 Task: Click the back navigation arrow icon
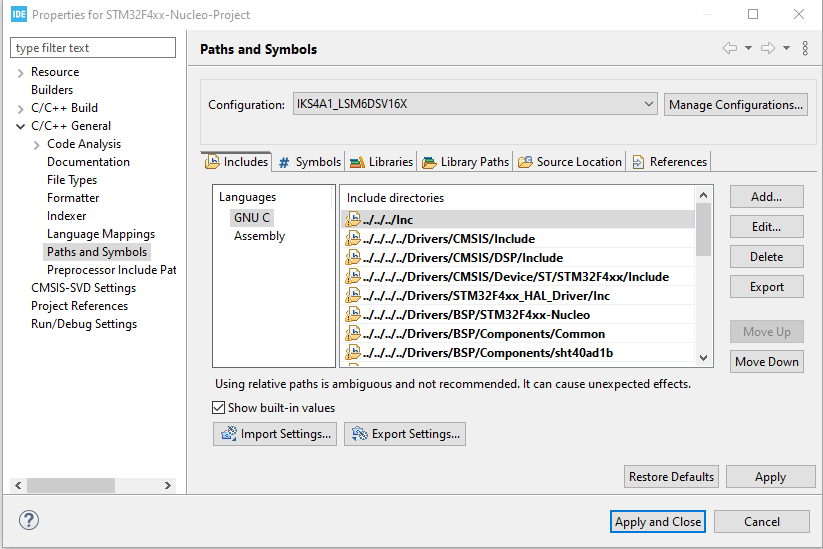click(x=729, y=49)
